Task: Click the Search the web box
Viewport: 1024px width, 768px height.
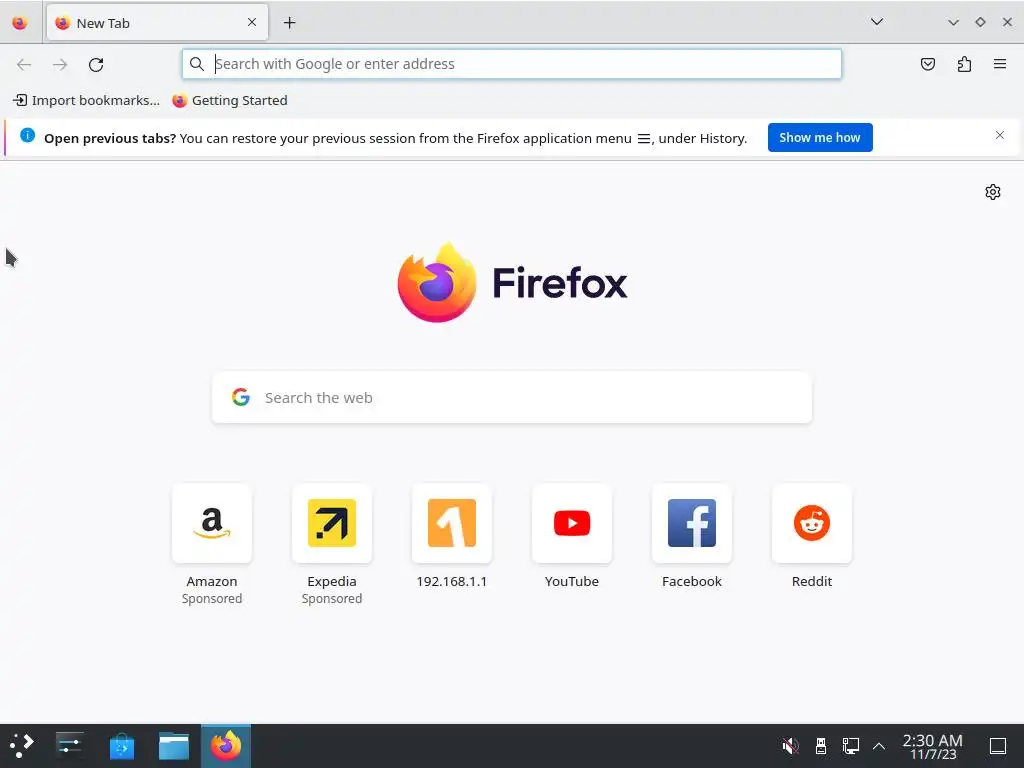Action: point(512,398)
